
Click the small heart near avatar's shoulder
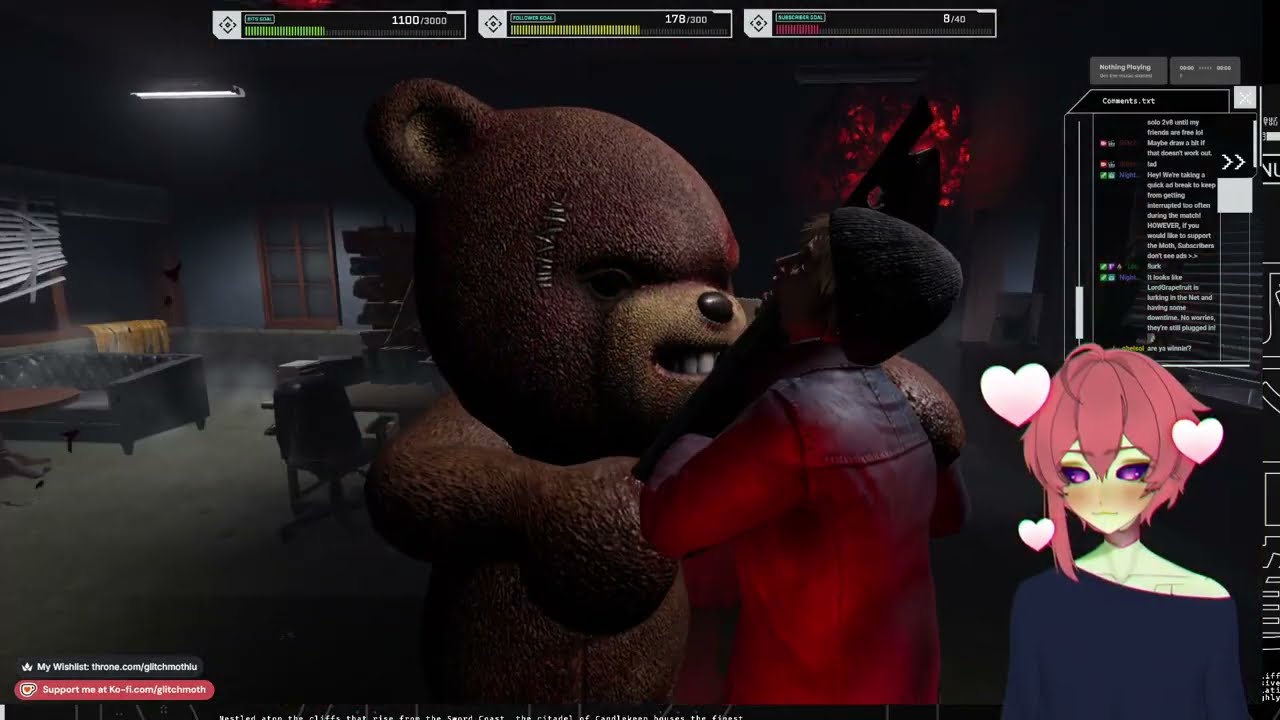1036,534
